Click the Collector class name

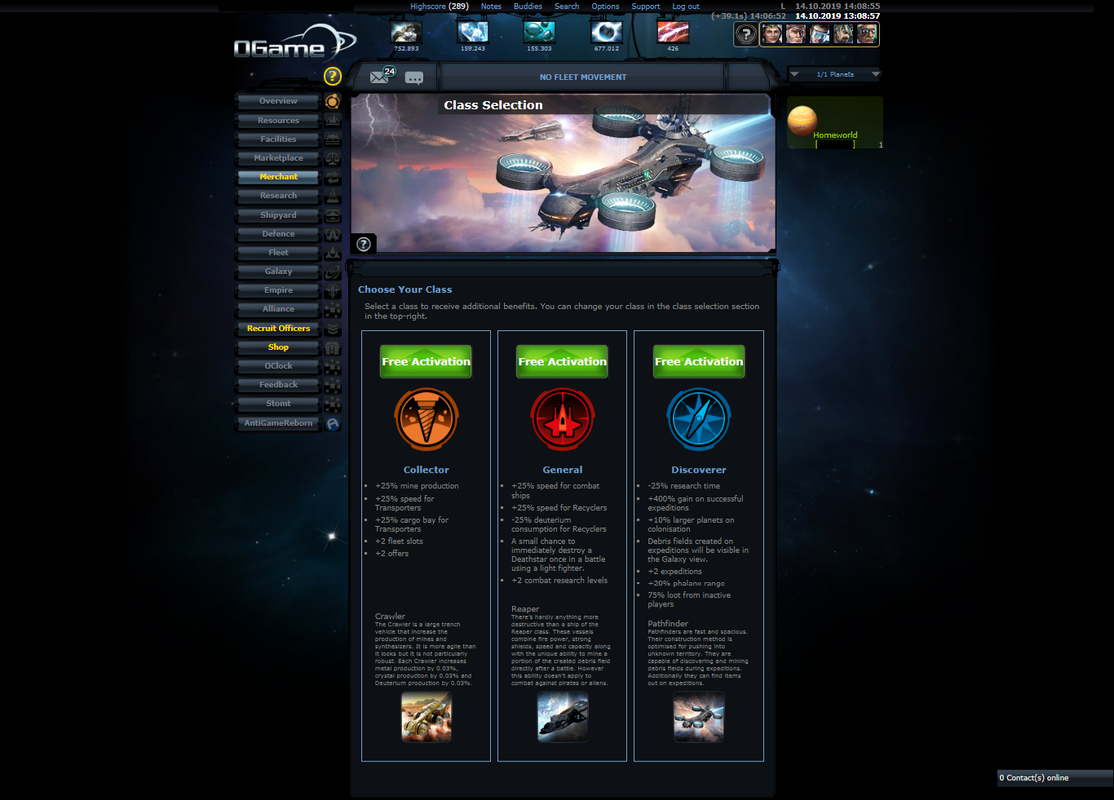point(426,470)
